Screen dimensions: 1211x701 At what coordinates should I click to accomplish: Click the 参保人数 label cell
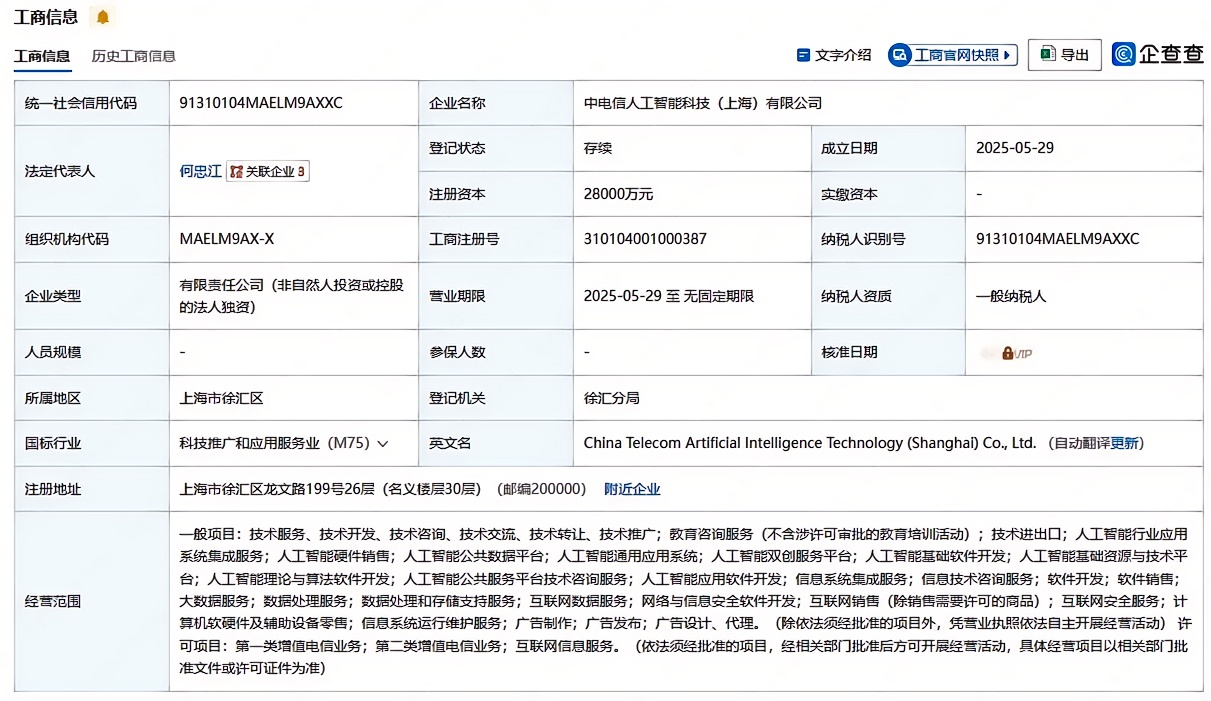pos(496,352)
